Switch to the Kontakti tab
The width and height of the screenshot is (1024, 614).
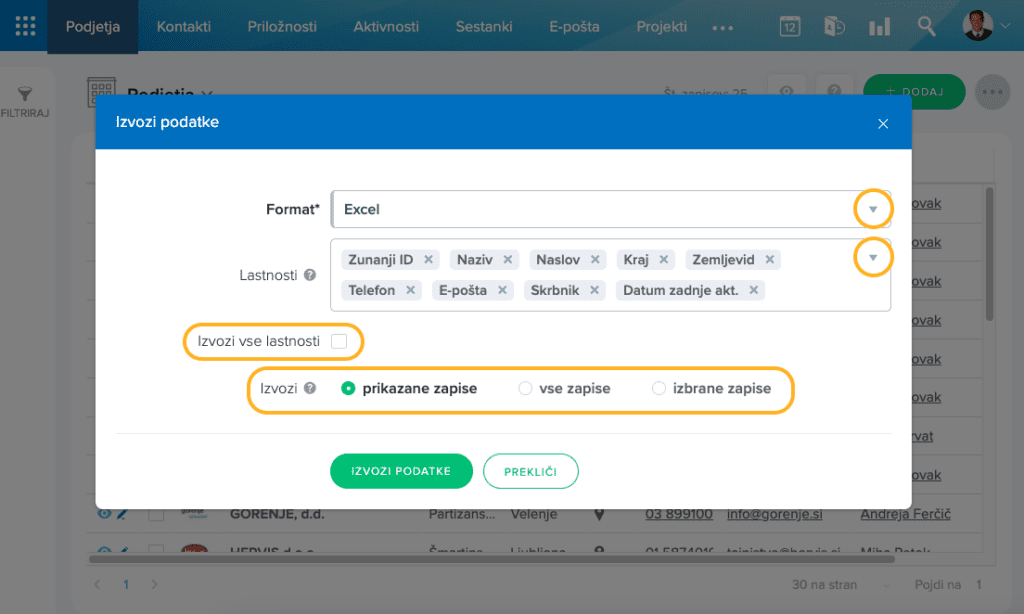click(x=185, y=27)
